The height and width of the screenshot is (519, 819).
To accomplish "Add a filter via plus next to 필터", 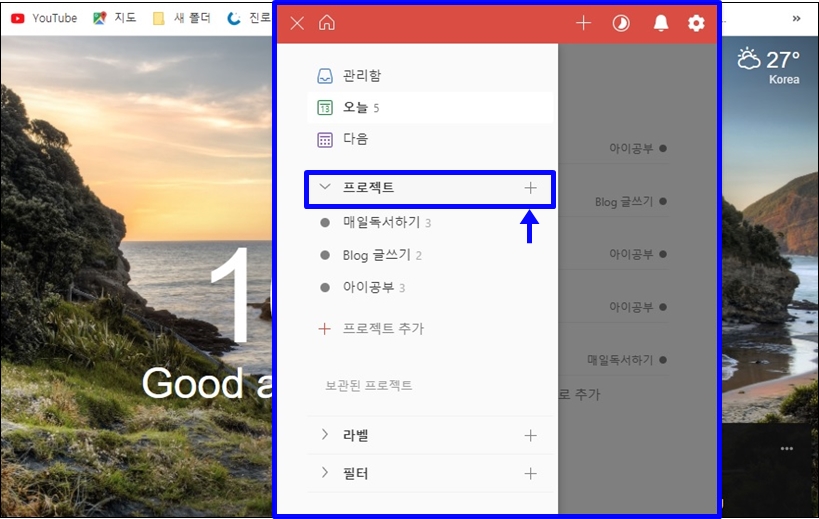I will pyautogui.click(x=530, y=474).
